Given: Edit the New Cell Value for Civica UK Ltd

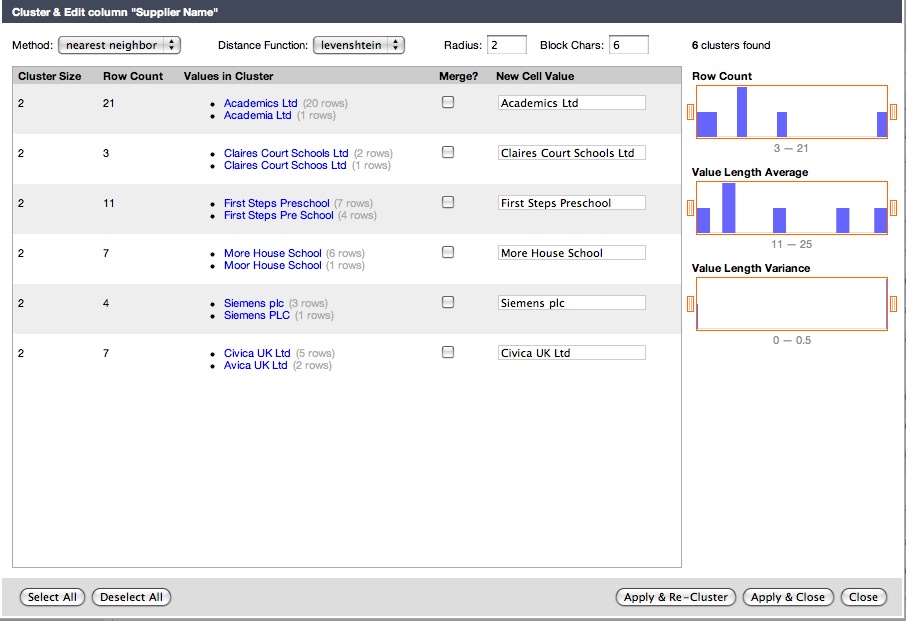Looking at the screenshot, I should point(571,352).
